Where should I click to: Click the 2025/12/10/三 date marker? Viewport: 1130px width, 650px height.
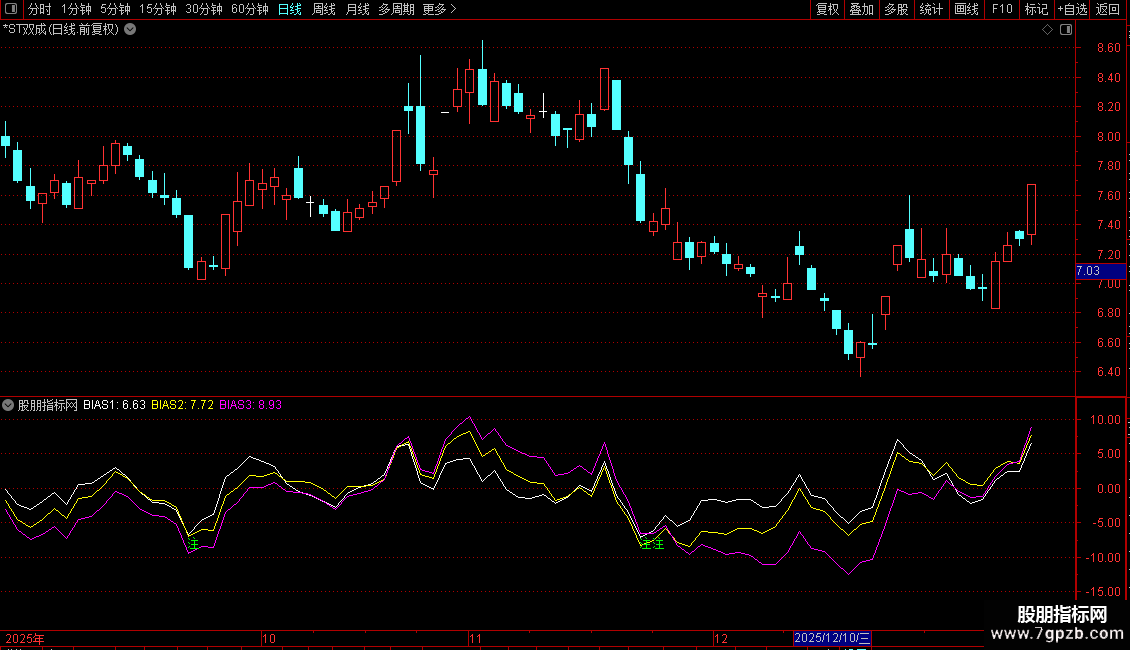pyautogui.click(x=832, y=638)
